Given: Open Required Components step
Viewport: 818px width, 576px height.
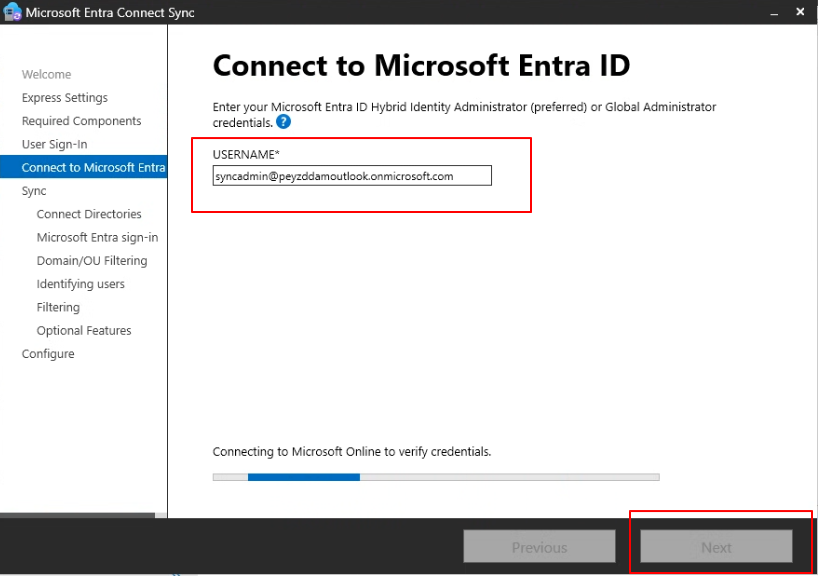Looking at the screenshot, I should 81,121.
